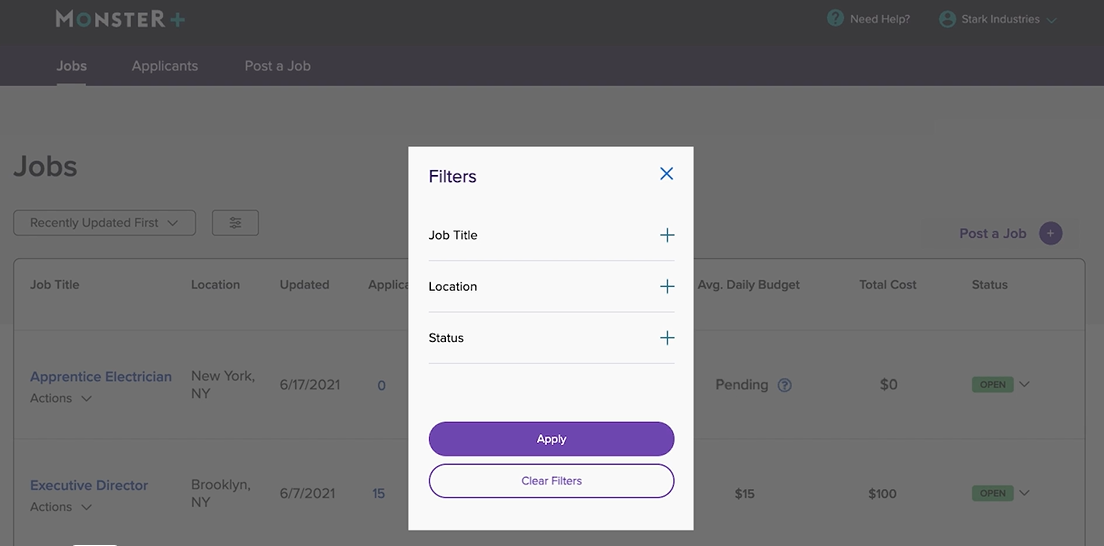Screen dimensions: 1104x546
Task: Open the Apprentice Electrician job link
Action: point(101,377)
